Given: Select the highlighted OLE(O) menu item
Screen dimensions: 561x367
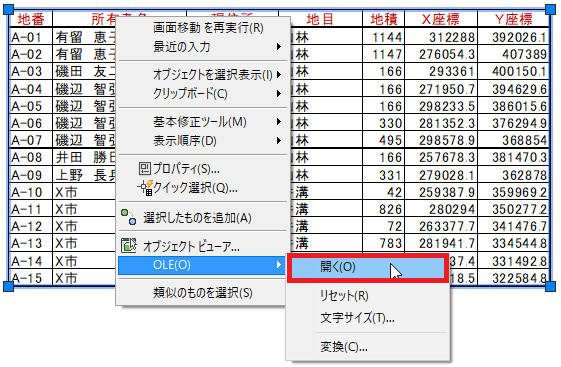Looking at the screenshot, I should [x=202, y=265].
